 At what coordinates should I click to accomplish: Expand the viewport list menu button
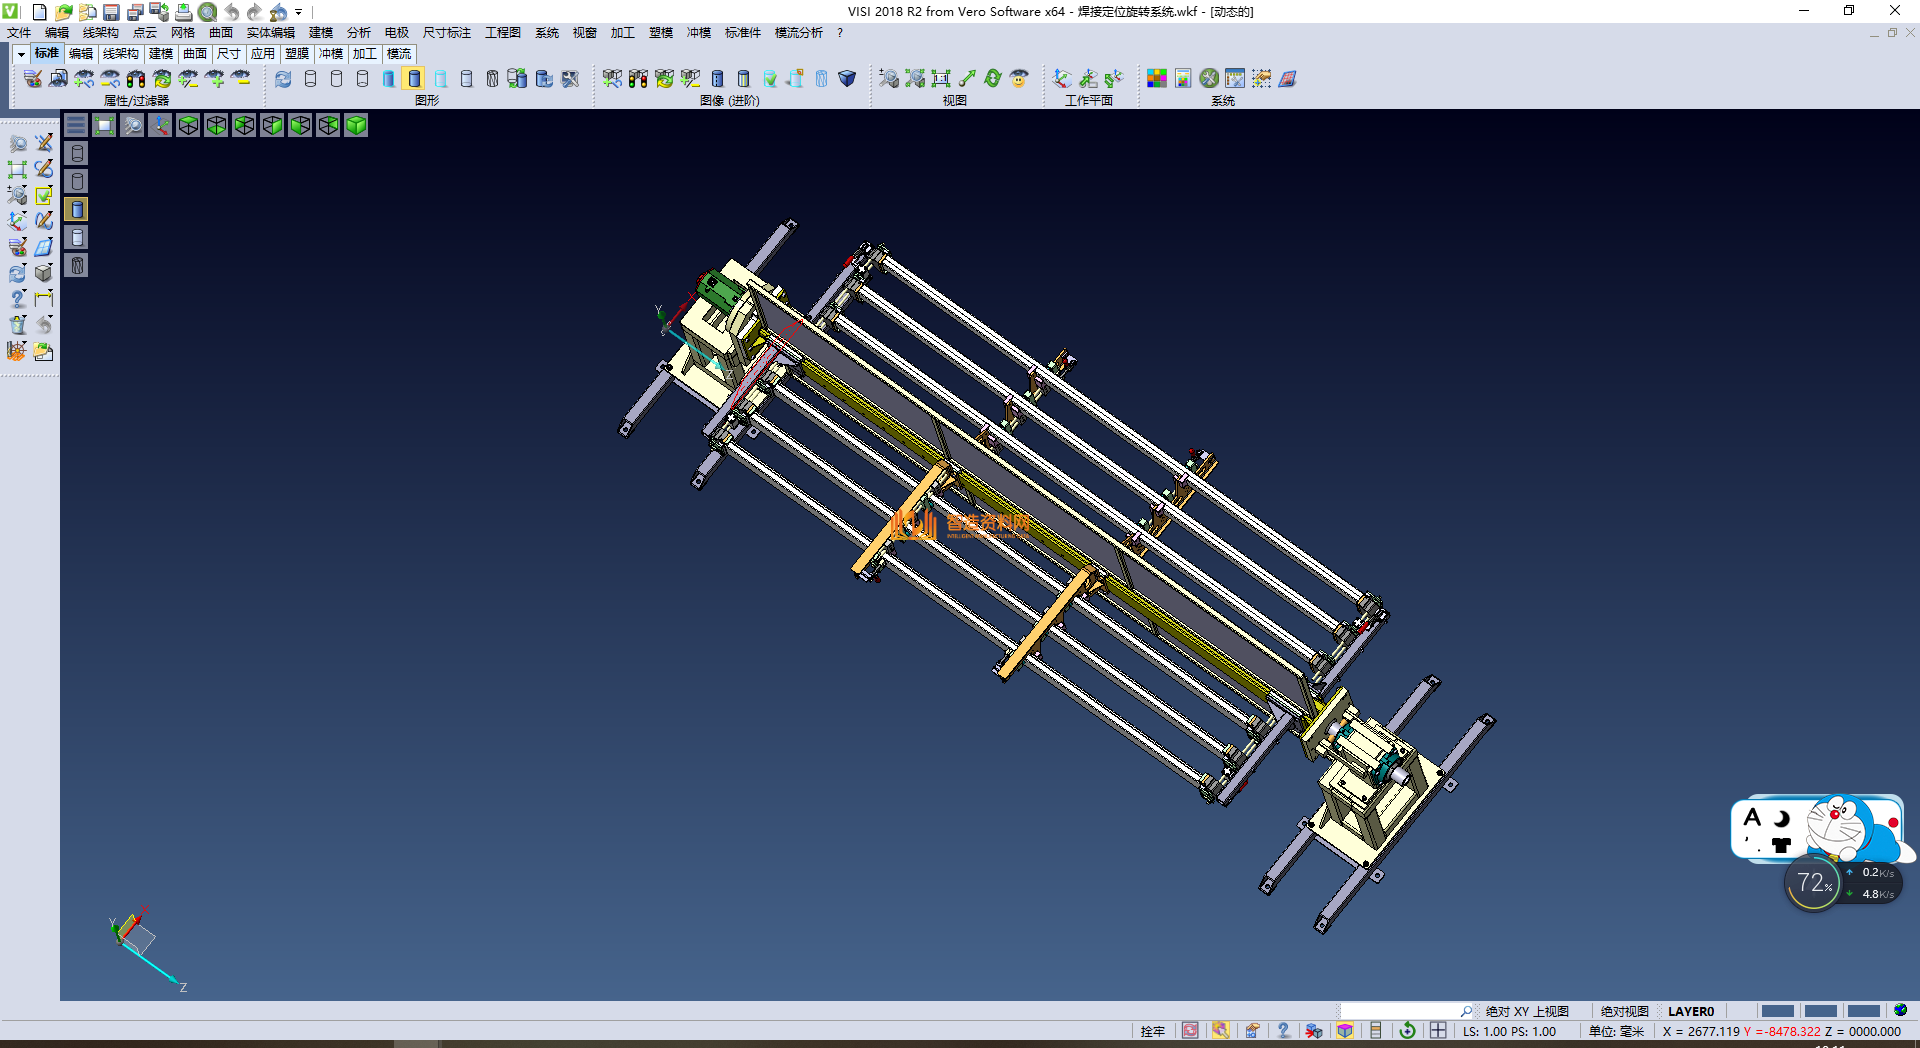pyautogui.click(x=76, y=125)
